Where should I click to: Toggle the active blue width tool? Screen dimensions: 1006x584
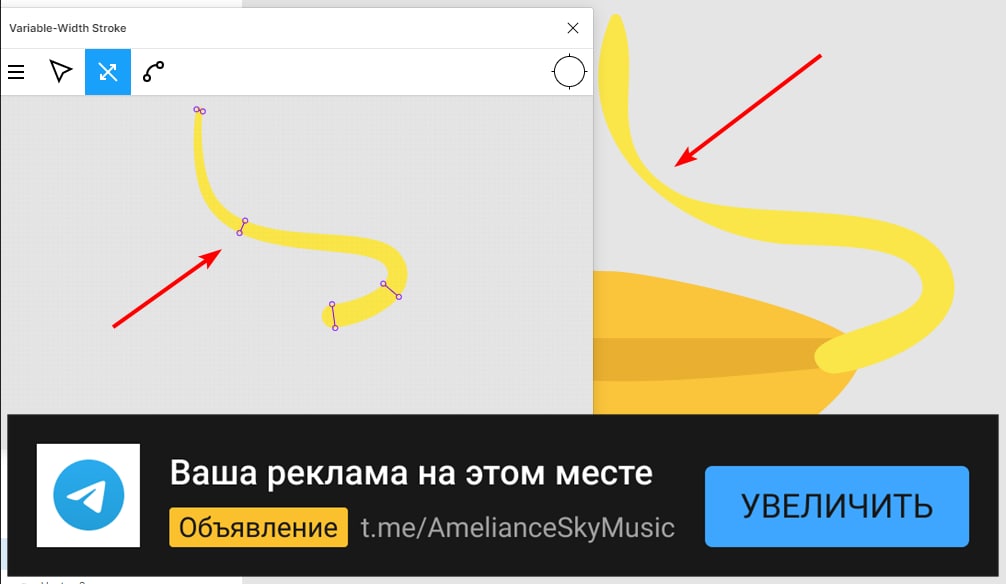pyautogui.click(x=108, y=72)
